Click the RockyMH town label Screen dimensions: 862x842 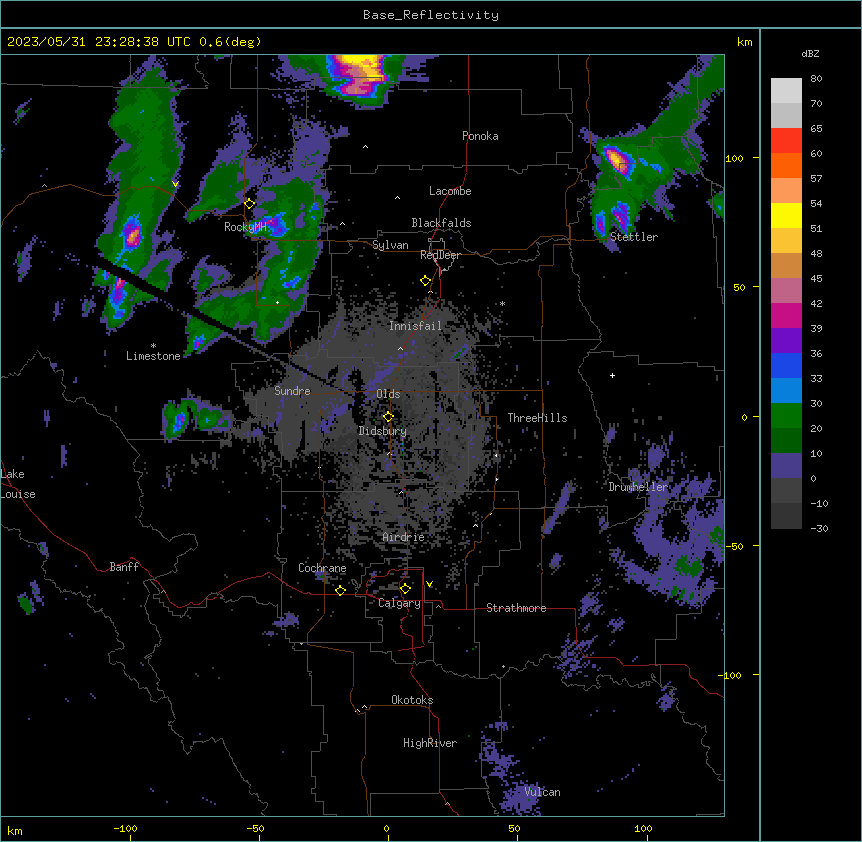[245, 227]
